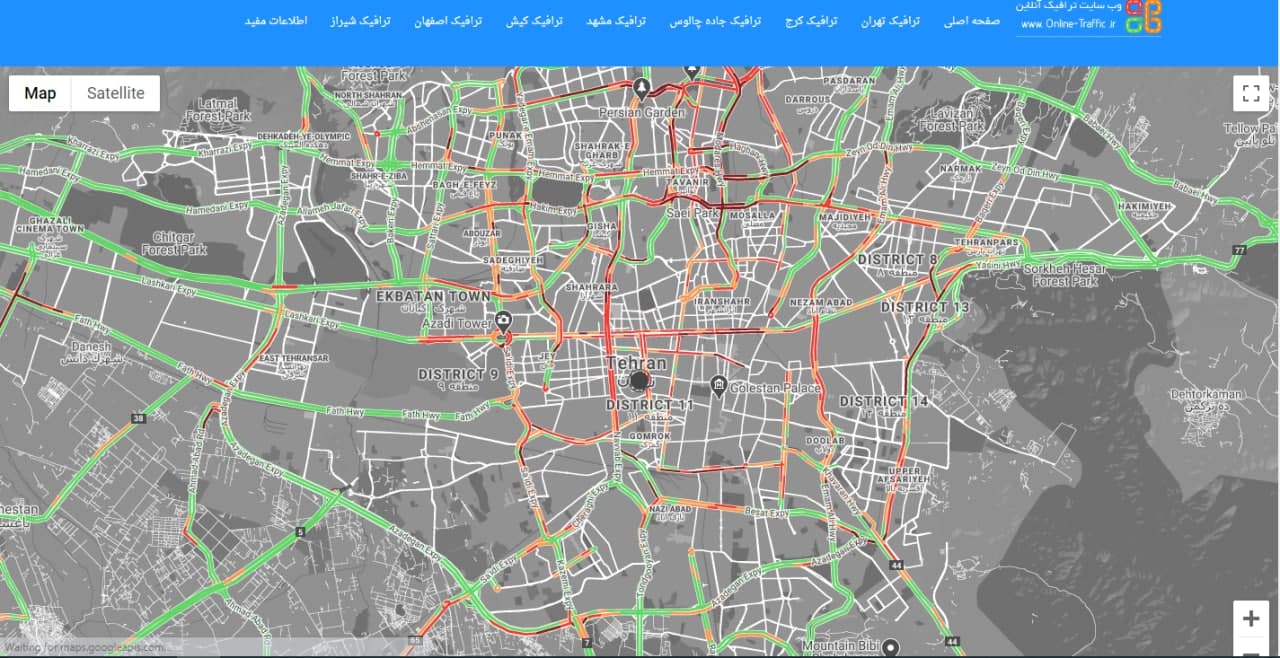Click the East Tehransar label
Viewport: 1280px width, 658px height.
[x=294, y=358]
